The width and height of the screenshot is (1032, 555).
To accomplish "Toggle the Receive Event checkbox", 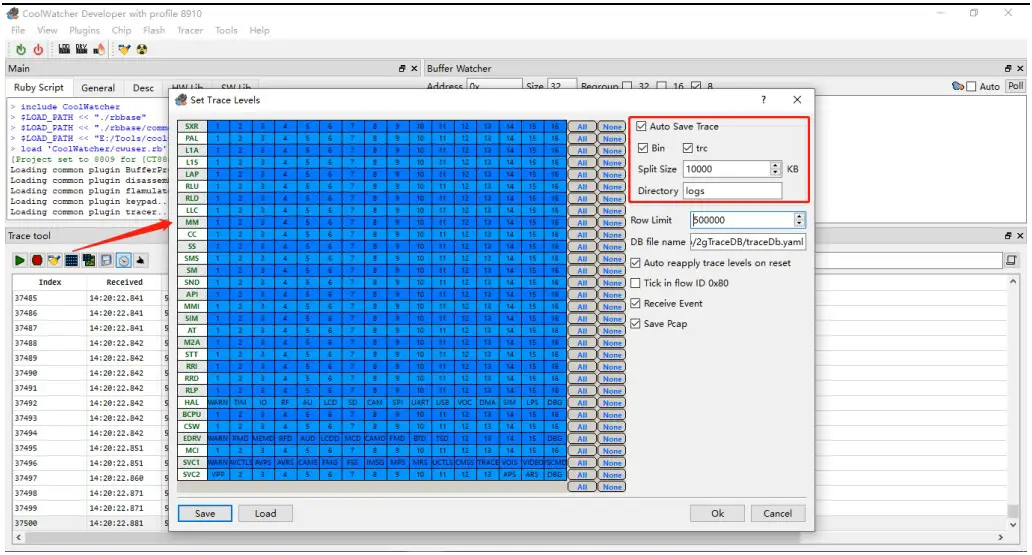I will tap(635, 304).
